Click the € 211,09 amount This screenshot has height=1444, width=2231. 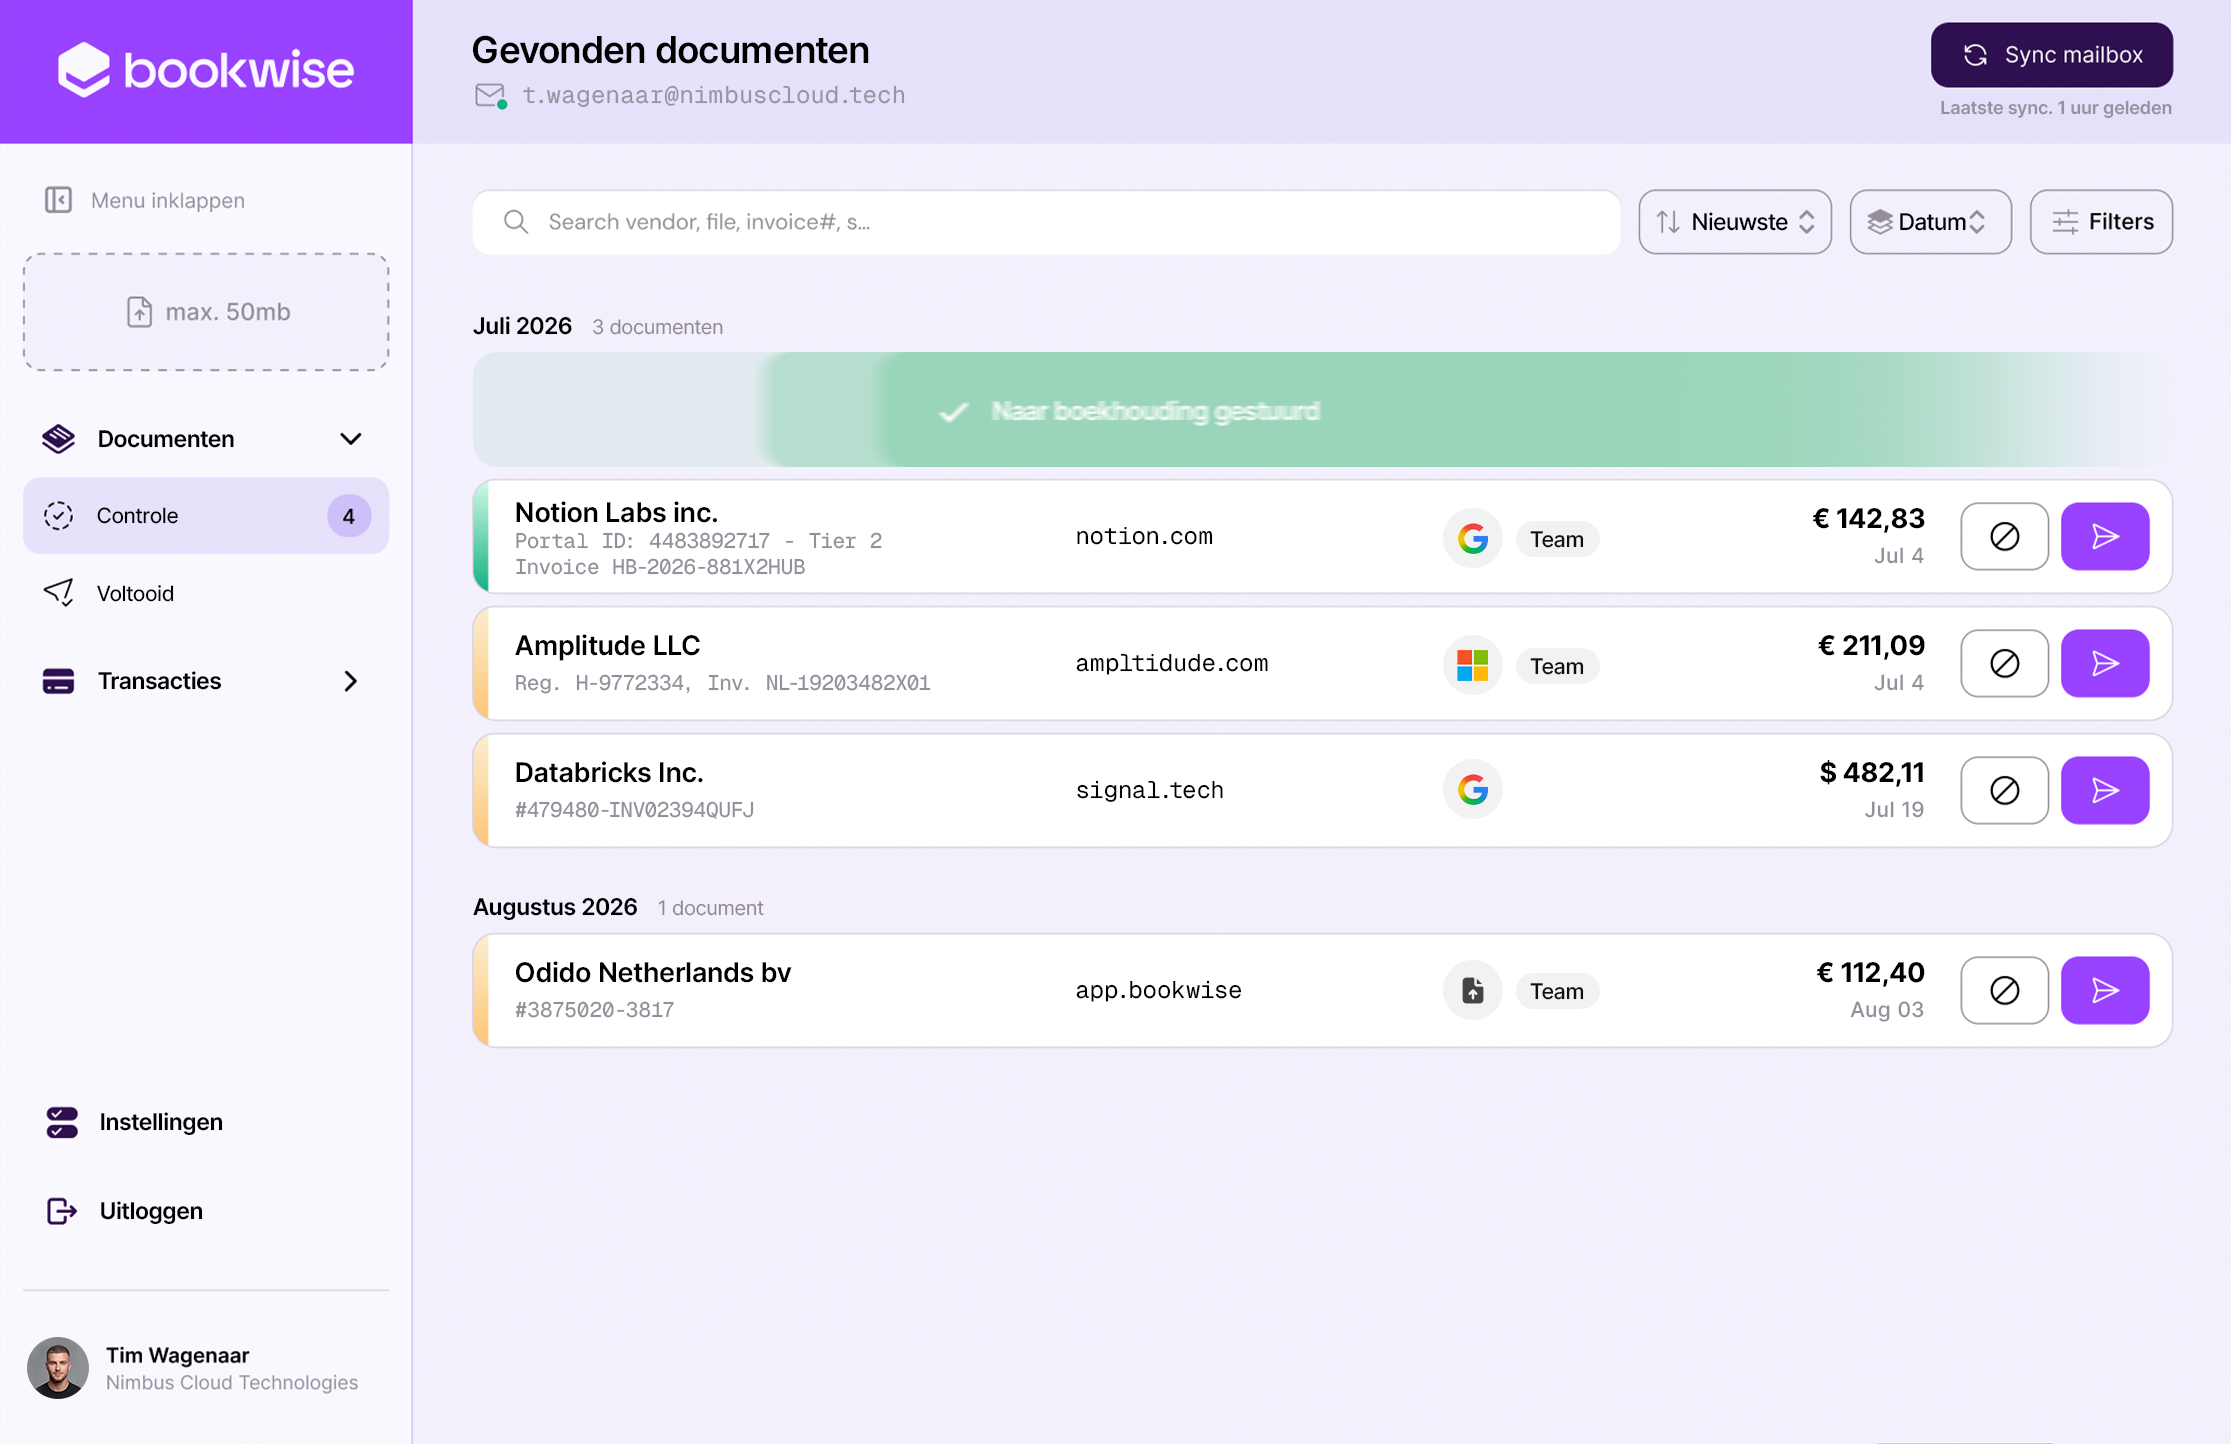tap(1870, 646)
